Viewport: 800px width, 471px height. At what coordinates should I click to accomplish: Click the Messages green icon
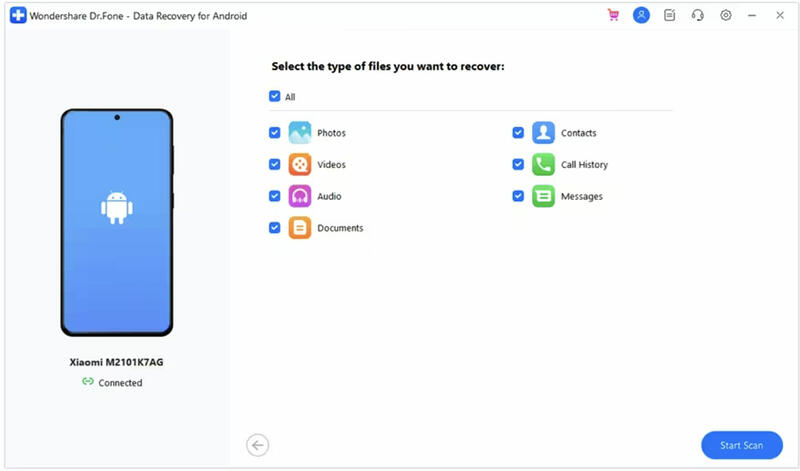[x=543, y=196]
